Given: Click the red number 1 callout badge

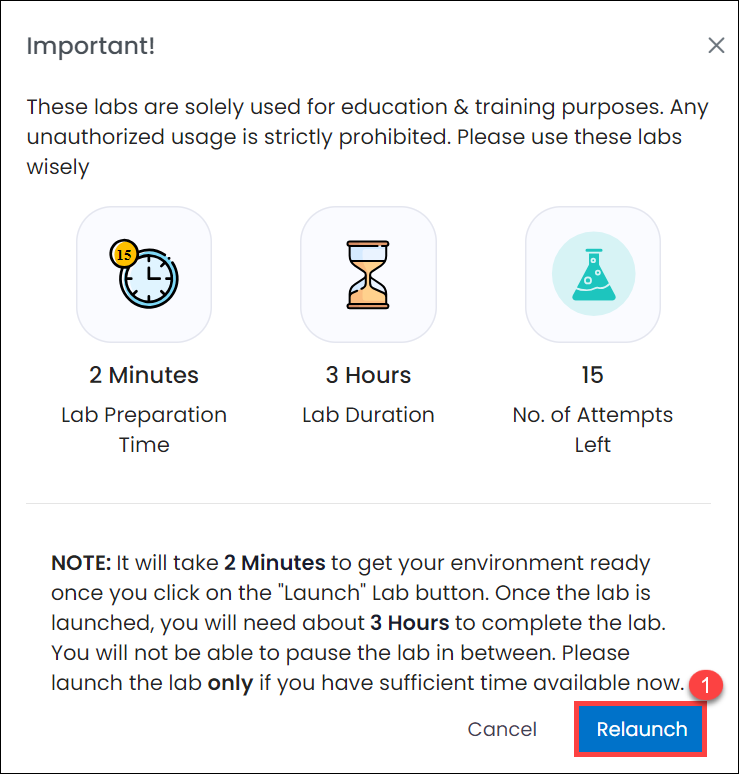Looking at the screenshot, I should pyautogui.click(x=705, y=685).
